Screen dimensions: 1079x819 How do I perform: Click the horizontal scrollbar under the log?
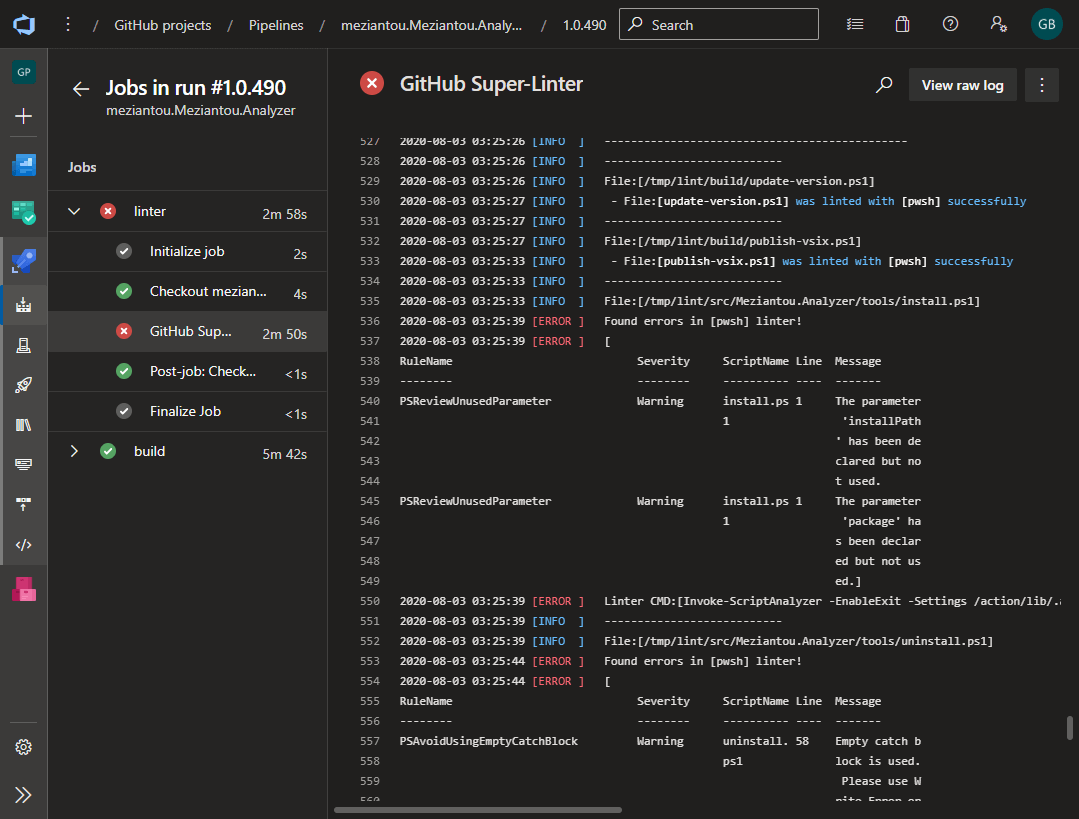coord(478,810)
